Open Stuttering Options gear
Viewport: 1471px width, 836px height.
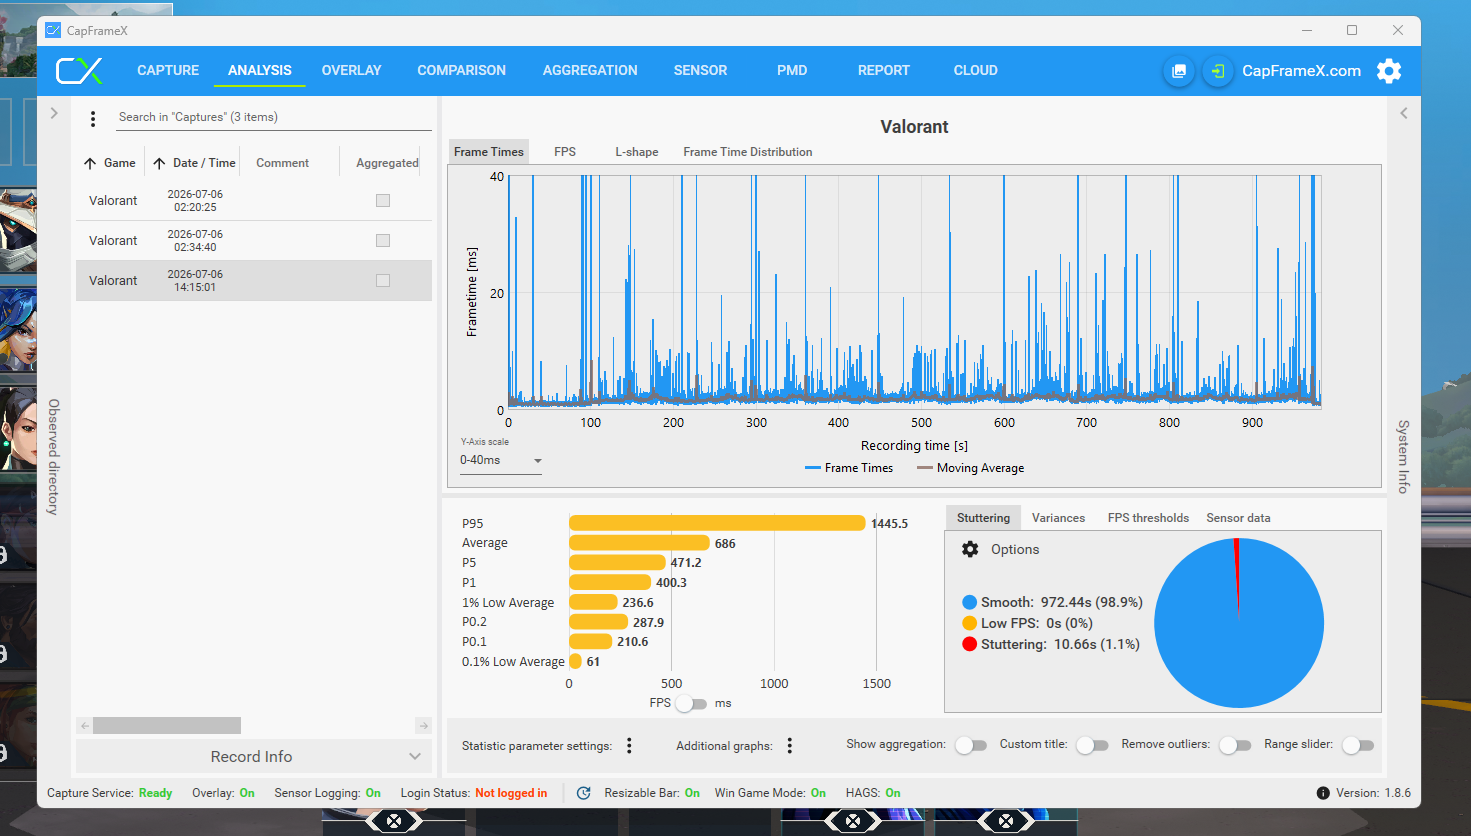(x=970, y=549)
